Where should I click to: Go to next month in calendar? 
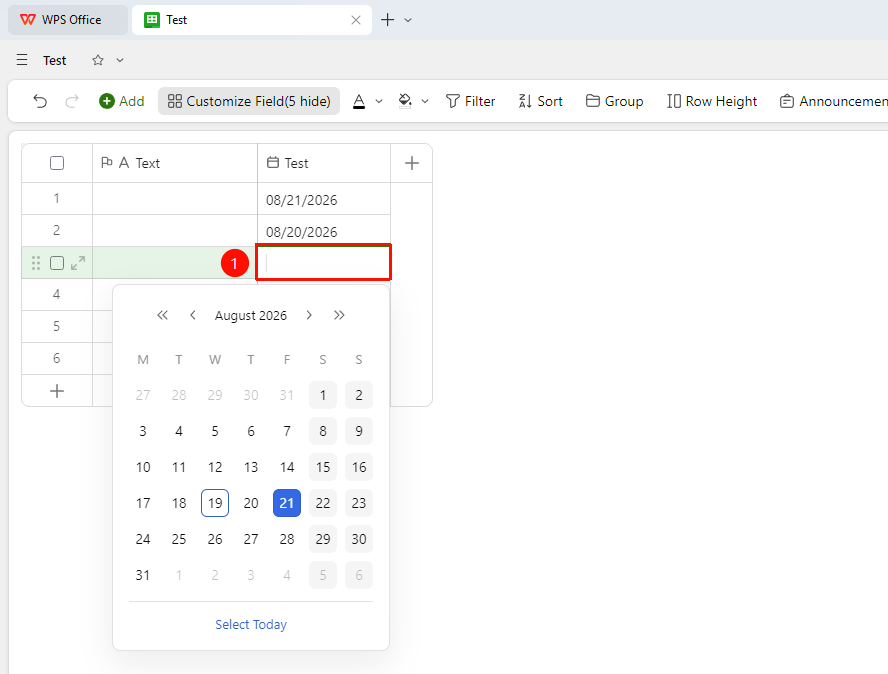tap(309, 315)
